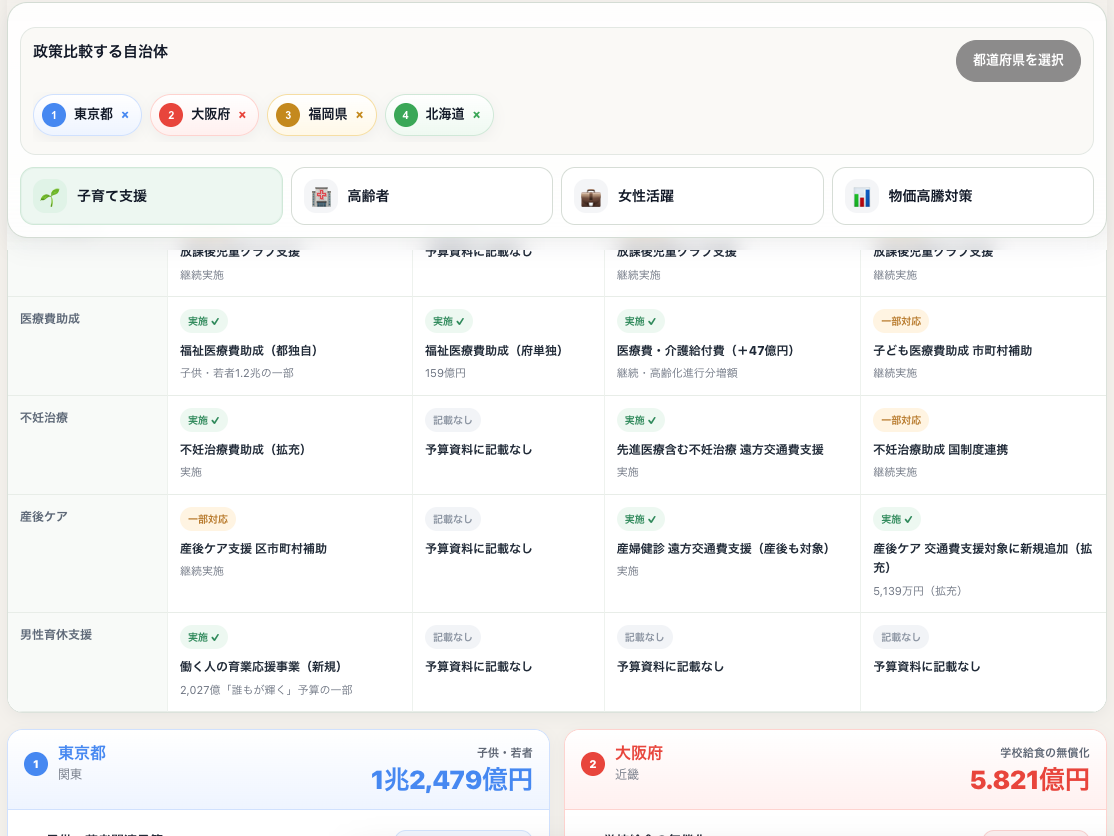Open the 都道府県を選択 selector
The width and height of the screenshot is (1114, 836).
(x=1018, y=60)
